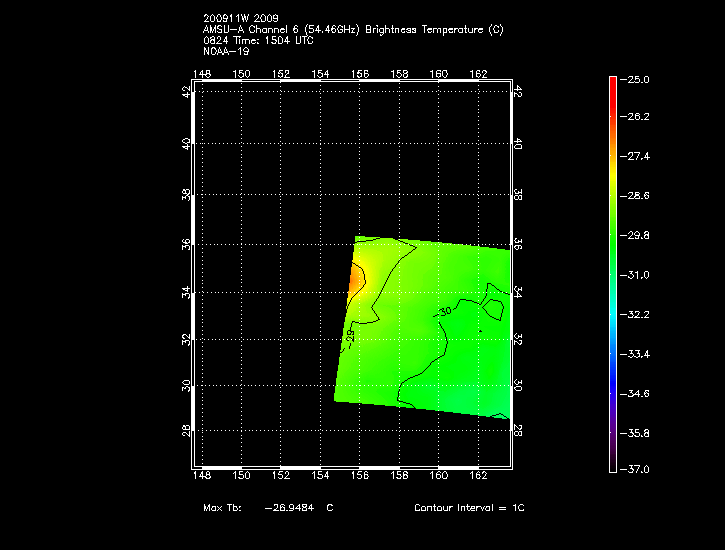725x550 pixels.
Task: Click the Contour Interval = 1C text
Action: (x=469, y=508)
